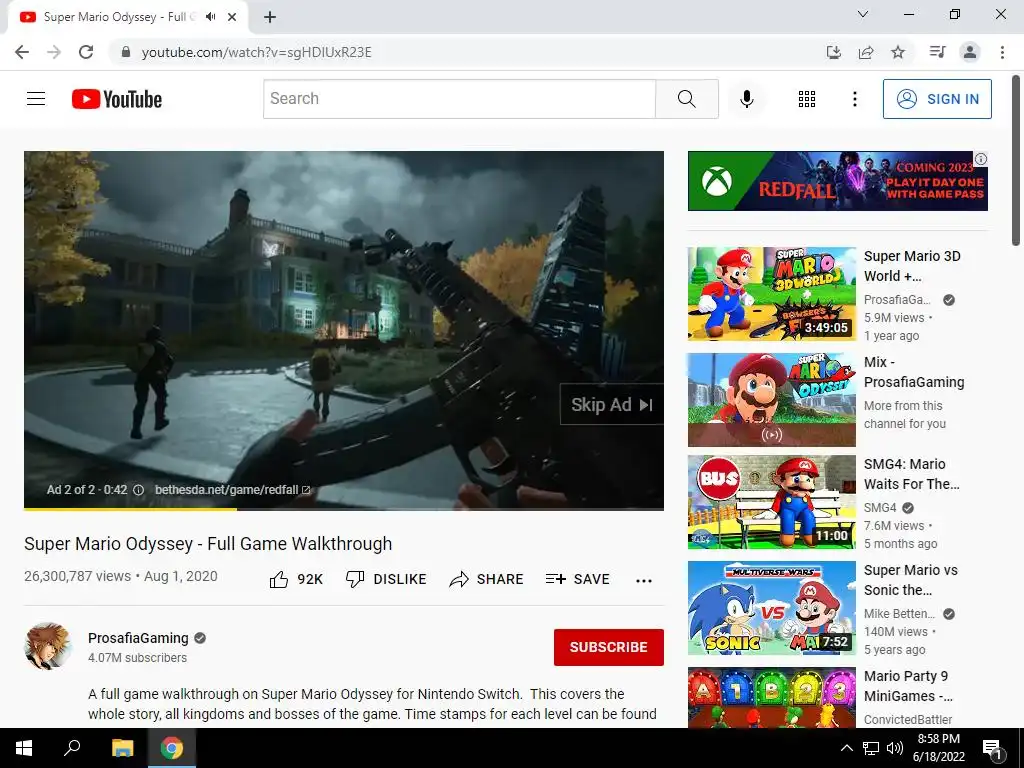Open SMG4 Mario Waits For The Bus thumbnail
This screenshot has width=1024, height=768.
click(x=771, y=502)
